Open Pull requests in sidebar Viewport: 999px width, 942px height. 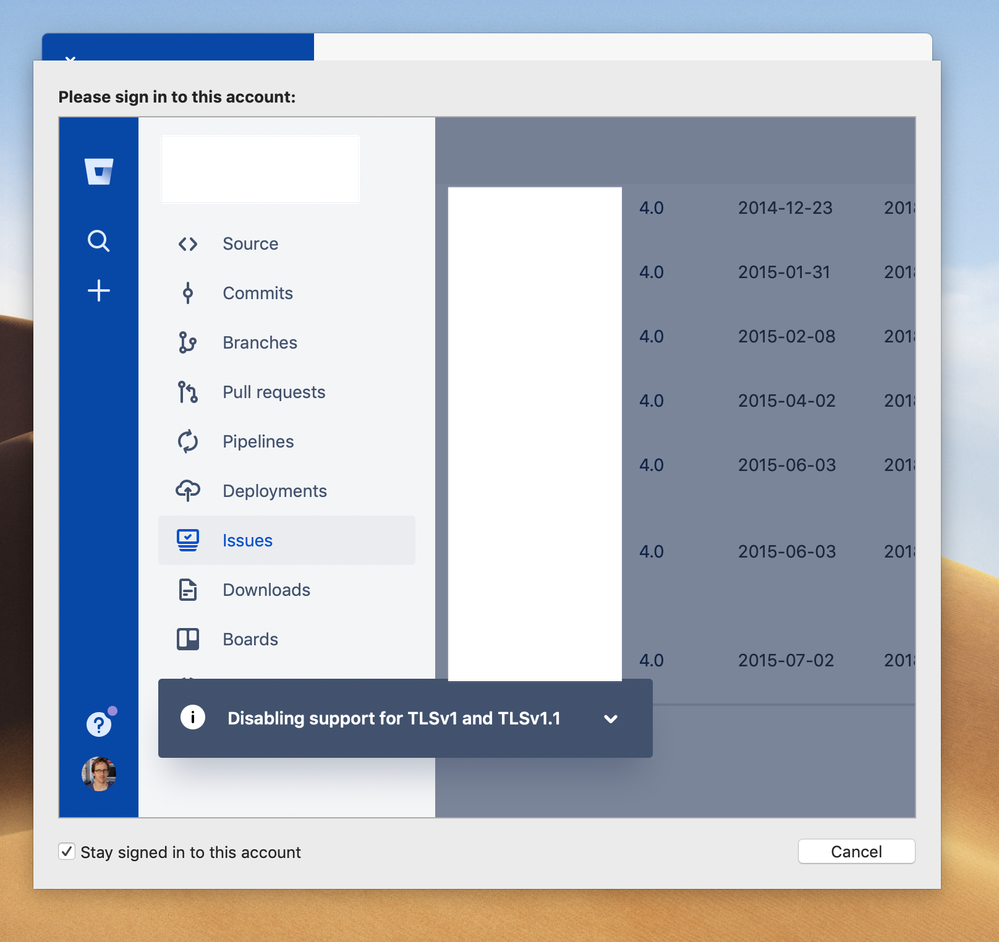[x=287, y=392]
